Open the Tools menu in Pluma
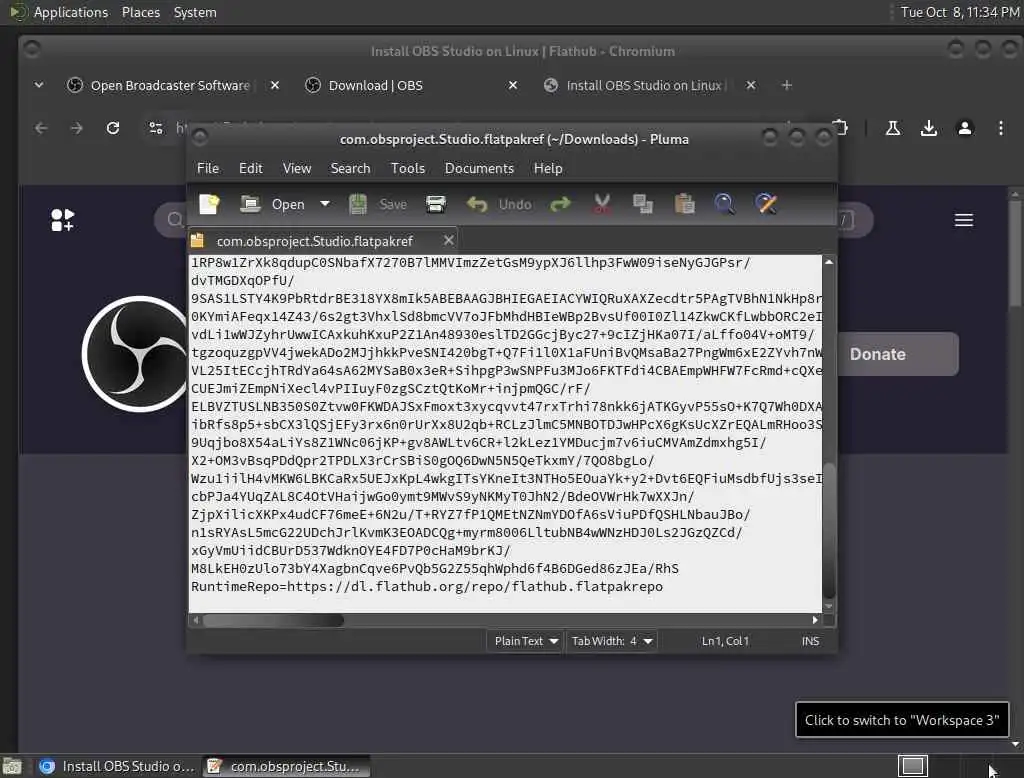This screenshot has width=1024, height=778. pyautogui.click(x=408, y=169)
